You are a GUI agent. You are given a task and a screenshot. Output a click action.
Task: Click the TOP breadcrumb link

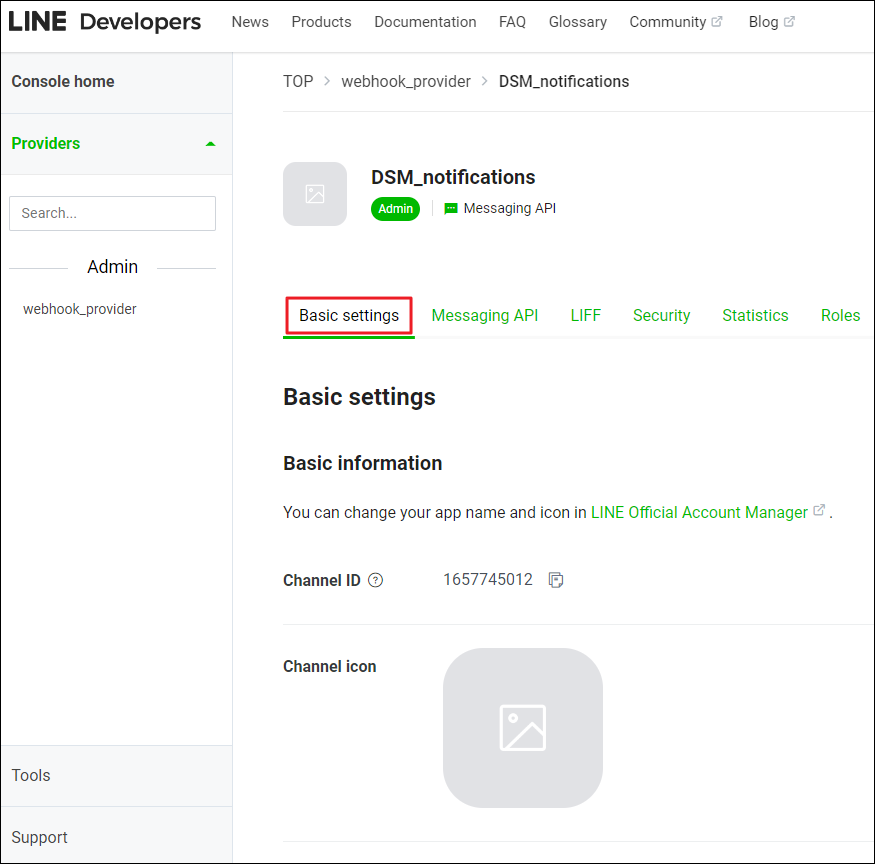pyautogui.click(x=298, y=81)
